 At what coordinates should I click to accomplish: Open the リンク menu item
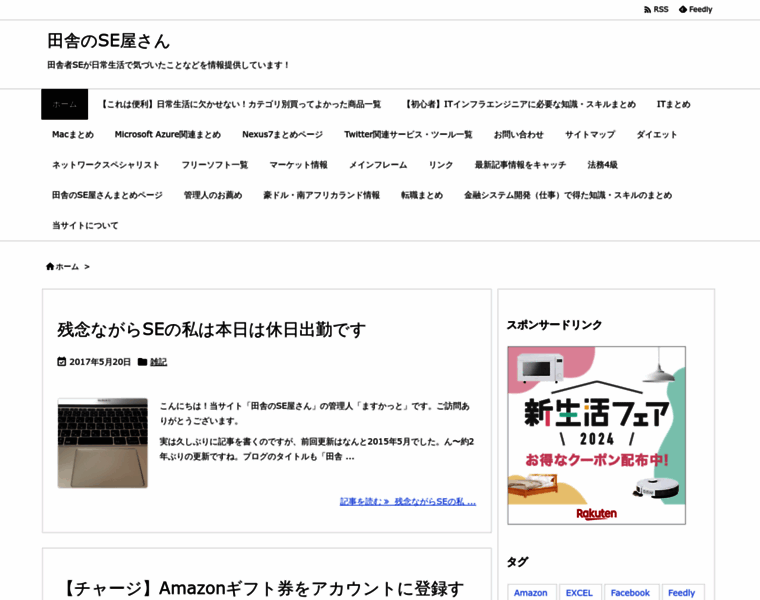pos(441,165)
